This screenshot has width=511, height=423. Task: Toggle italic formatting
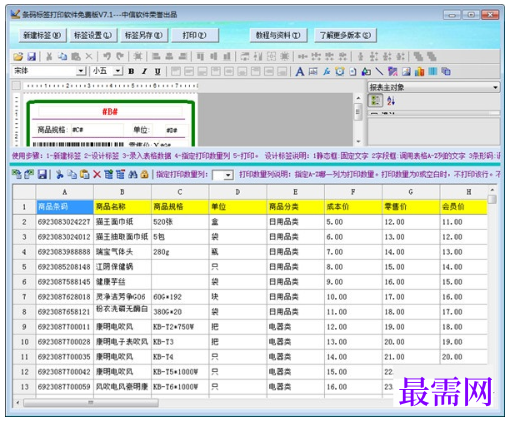pyautogui.click(x=144, y=71)
